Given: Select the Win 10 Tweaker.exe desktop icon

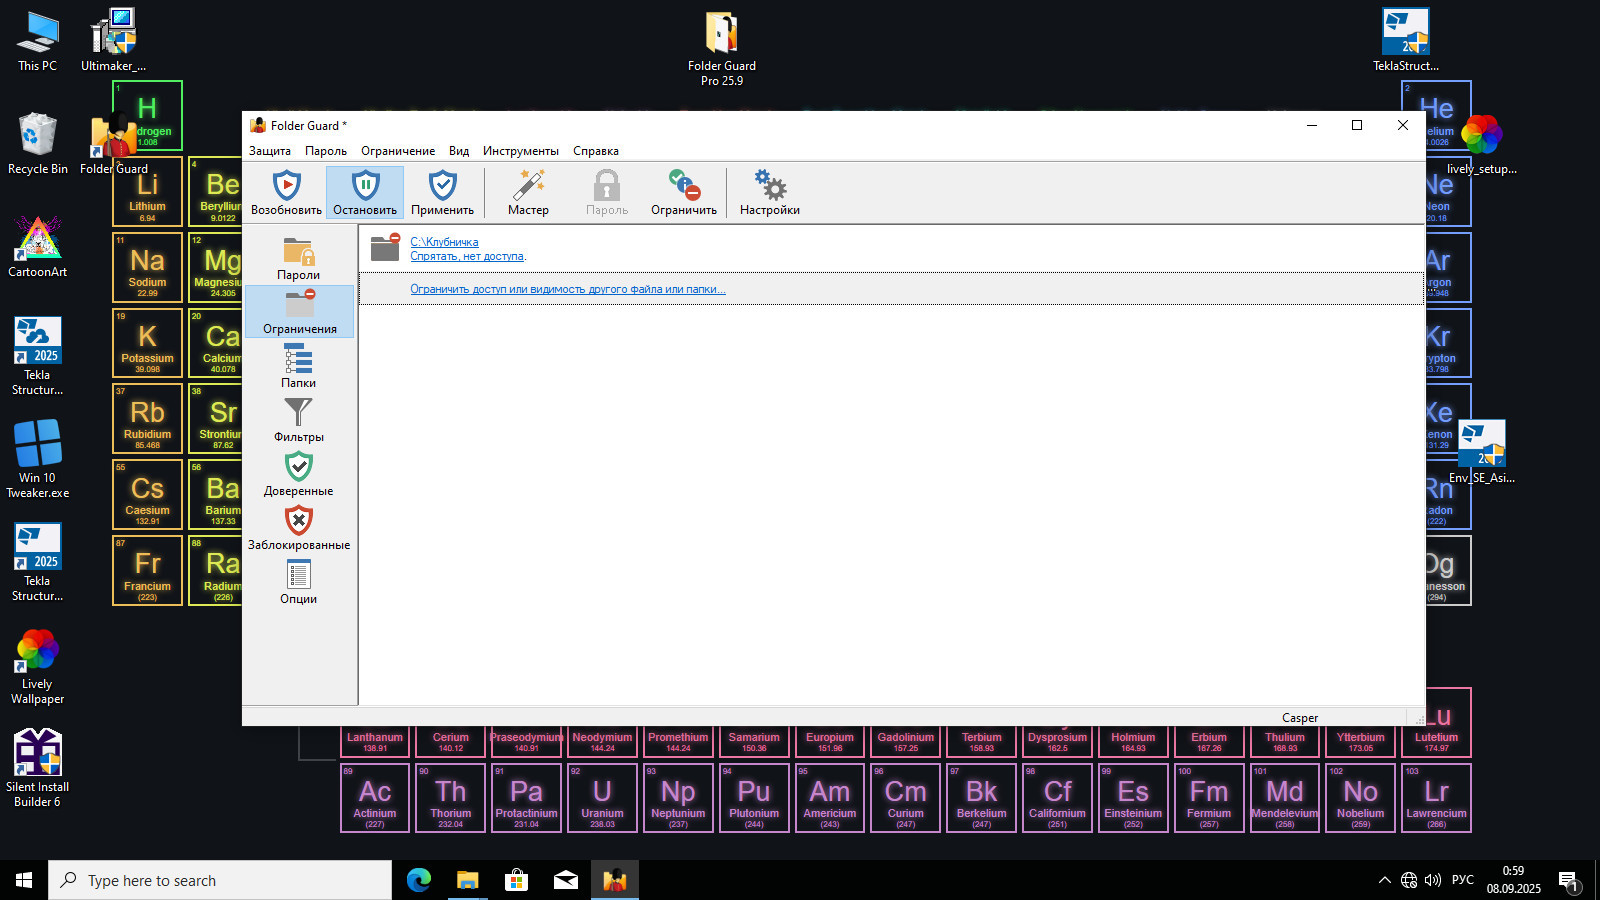Looking at the screenshot, I should [38, 459].
